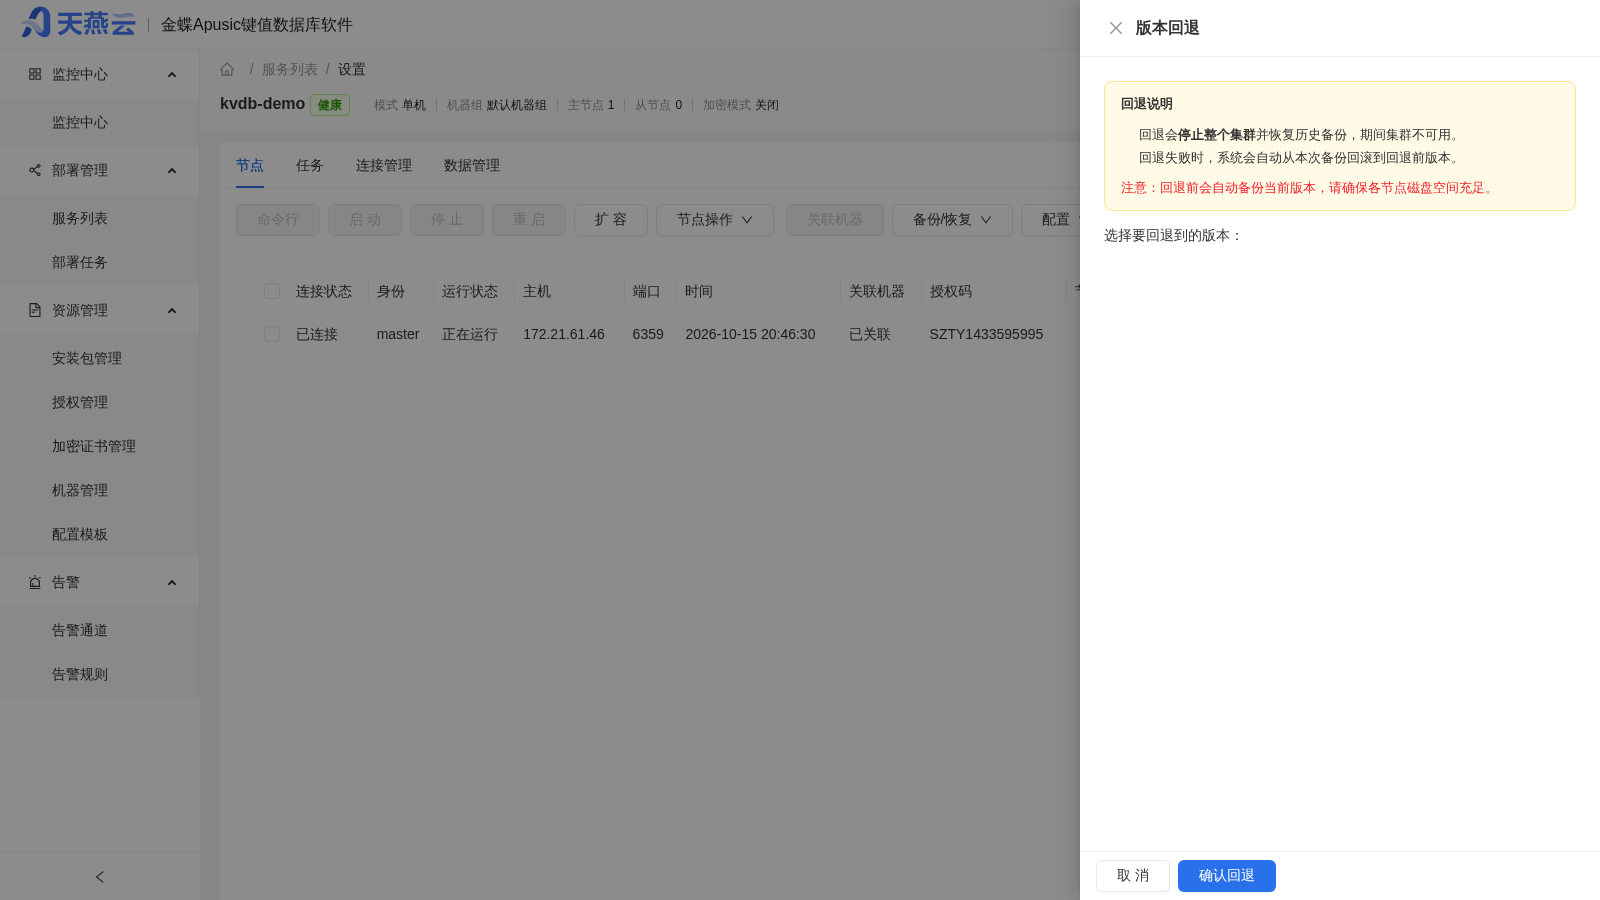Click the 部署管理 share icon in the sidebar

(x=35, y=170)
